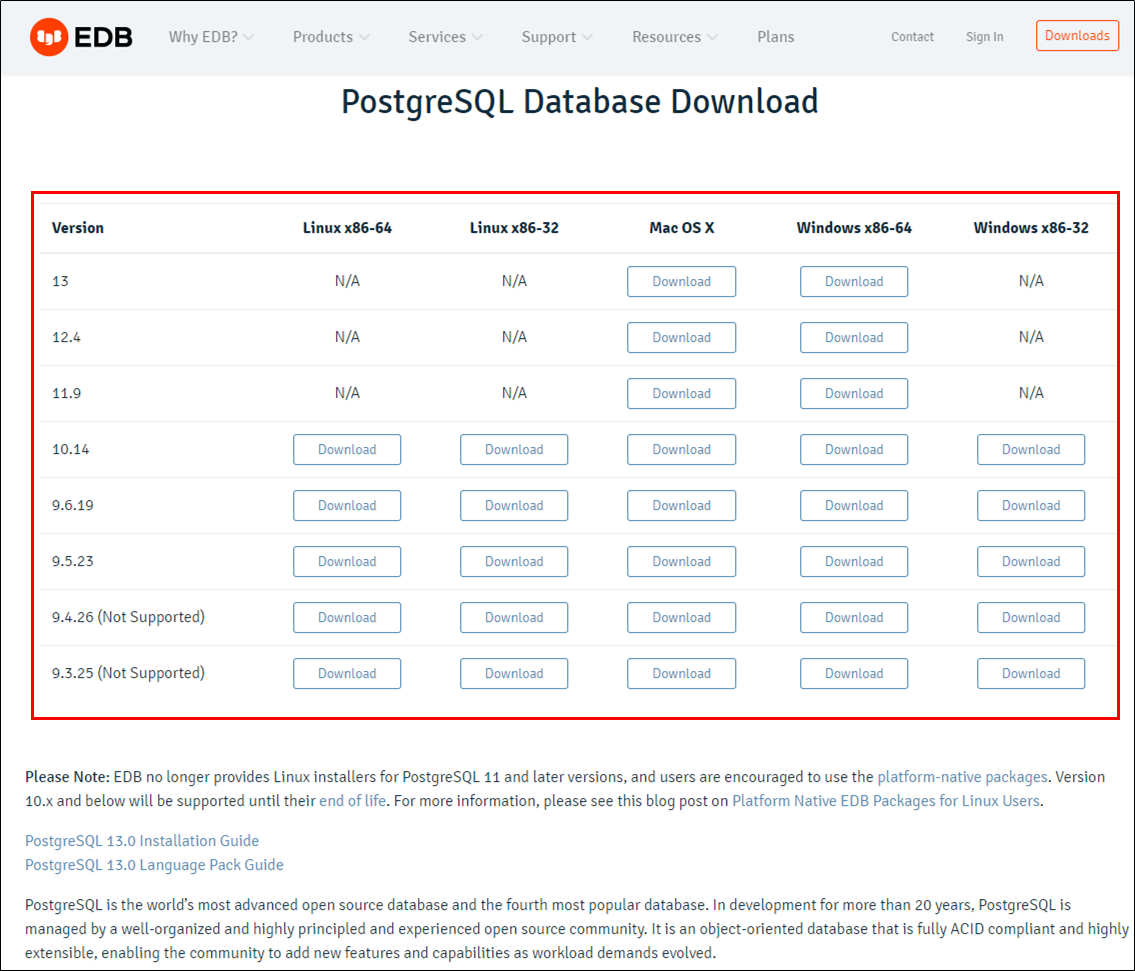The height and width of the screenshot is (971, 1135).
Task: Click the 11.9 version label
Action: [66, 393]
